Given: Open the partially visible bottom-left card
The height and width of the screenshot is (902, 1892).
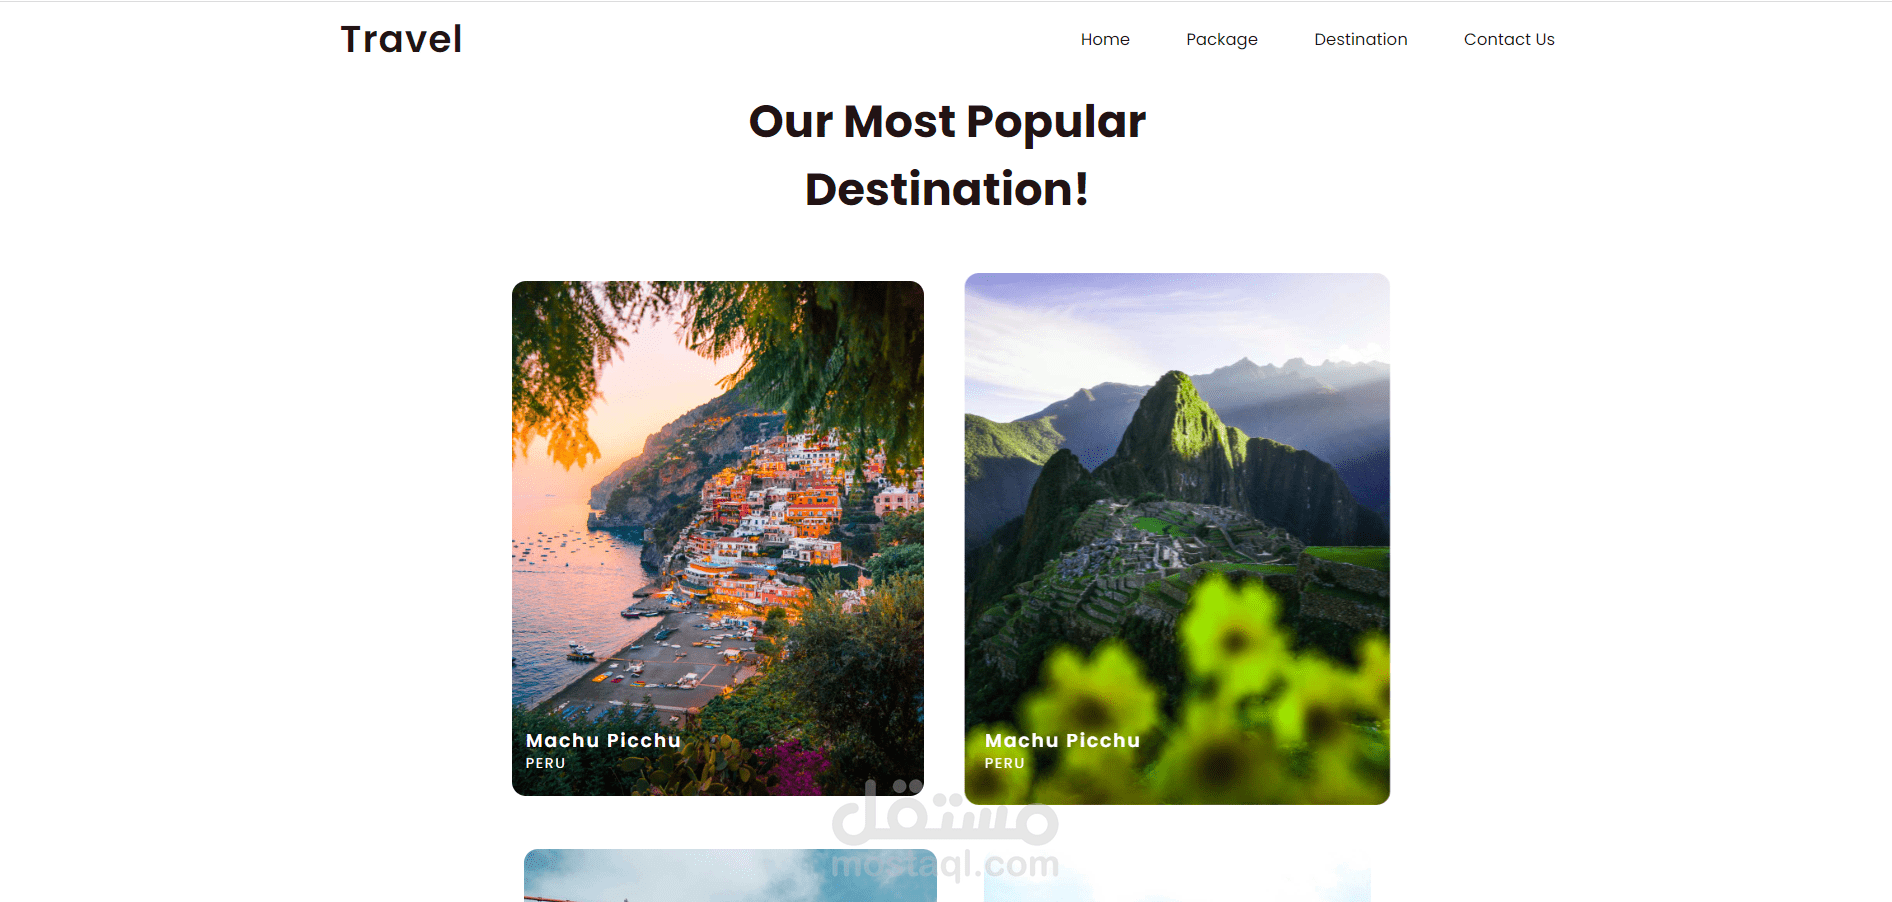Looking at the screenshot, I should 730,875.
